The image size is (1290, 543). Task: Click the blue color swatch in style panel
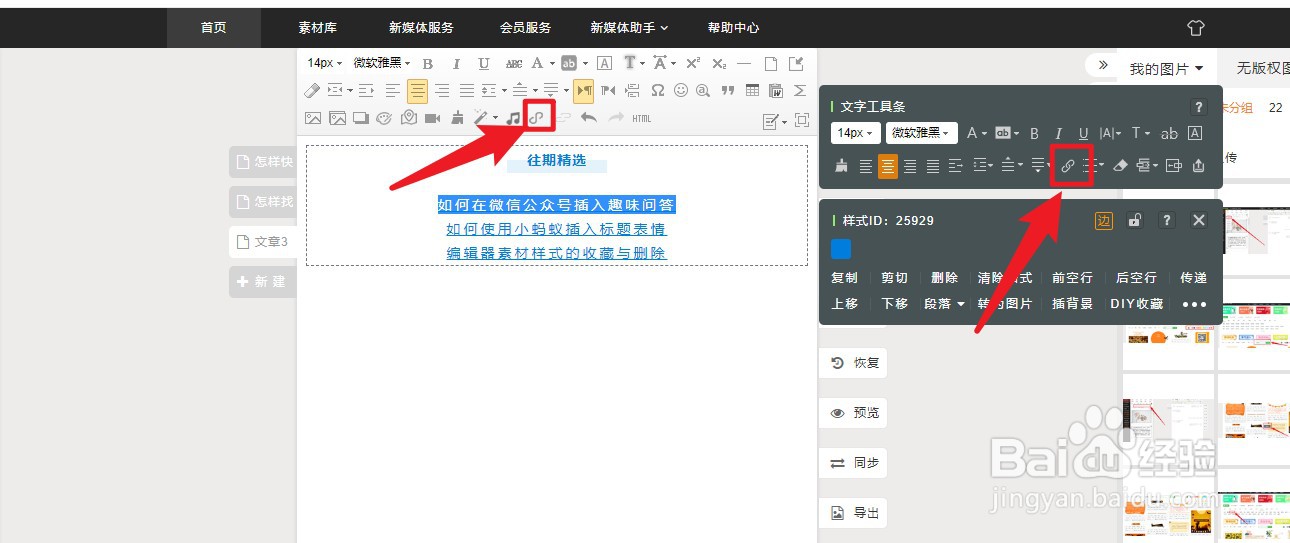[x=841, y=248]
